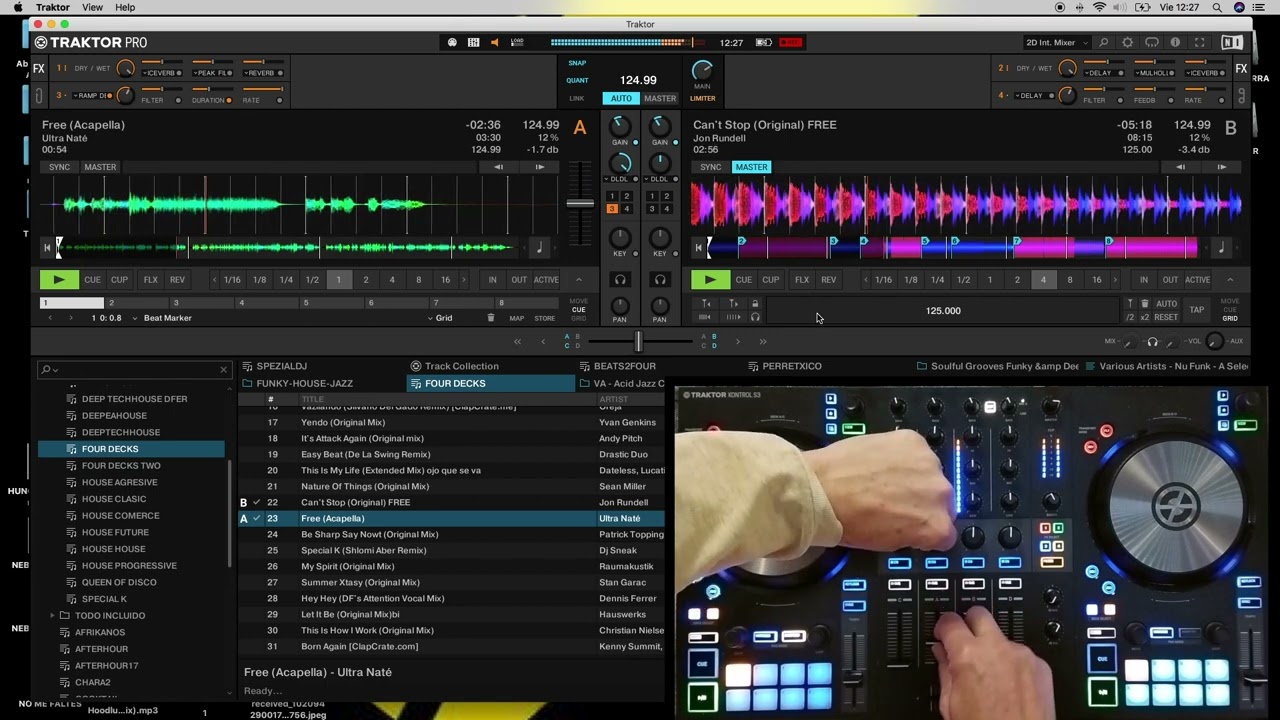The image size is (1280, 720).
Task: Click the crossfader handle
Action: click(638, 342)
